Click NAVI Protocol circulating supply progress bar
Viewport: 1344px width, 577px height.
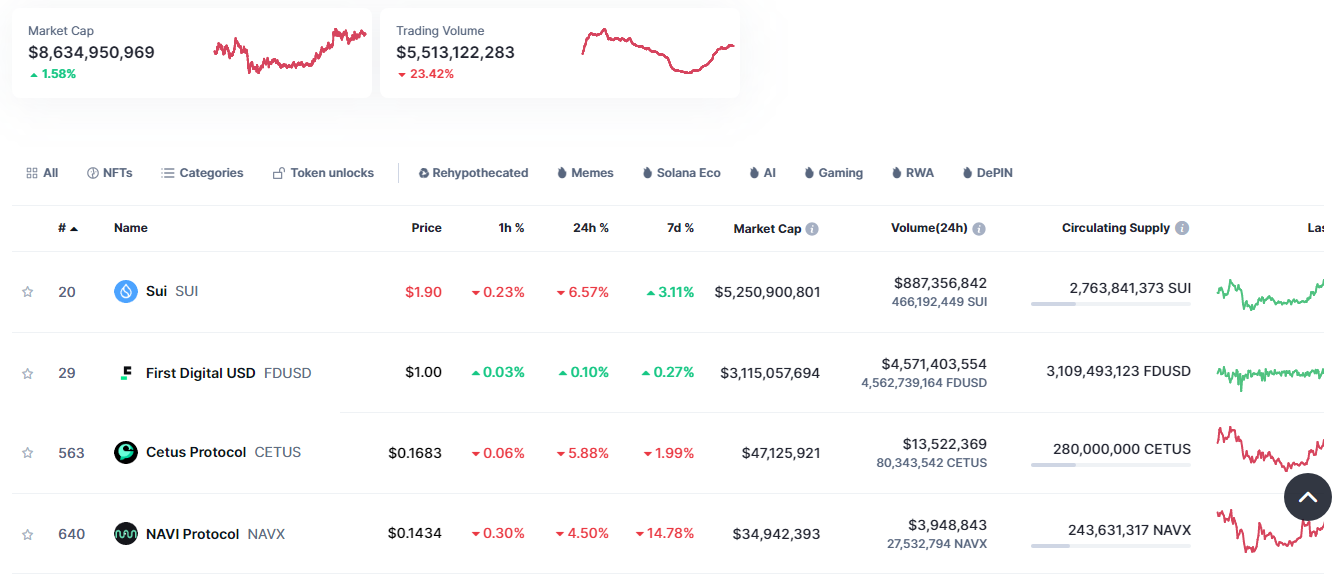(x=1110, y=546)
